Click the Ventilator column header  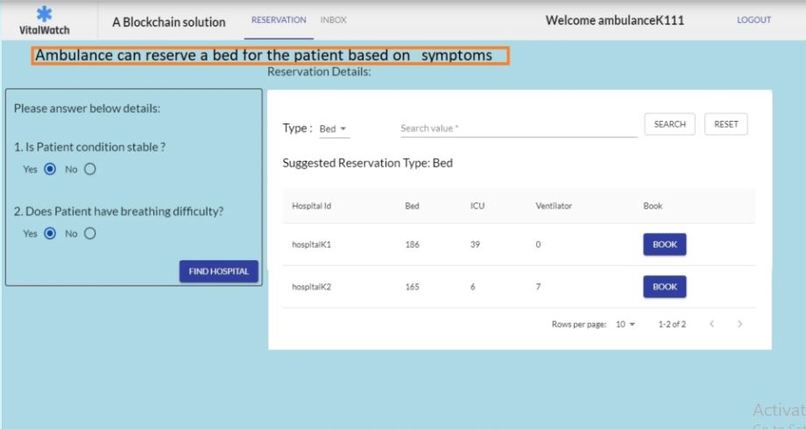tap(554, 206)
